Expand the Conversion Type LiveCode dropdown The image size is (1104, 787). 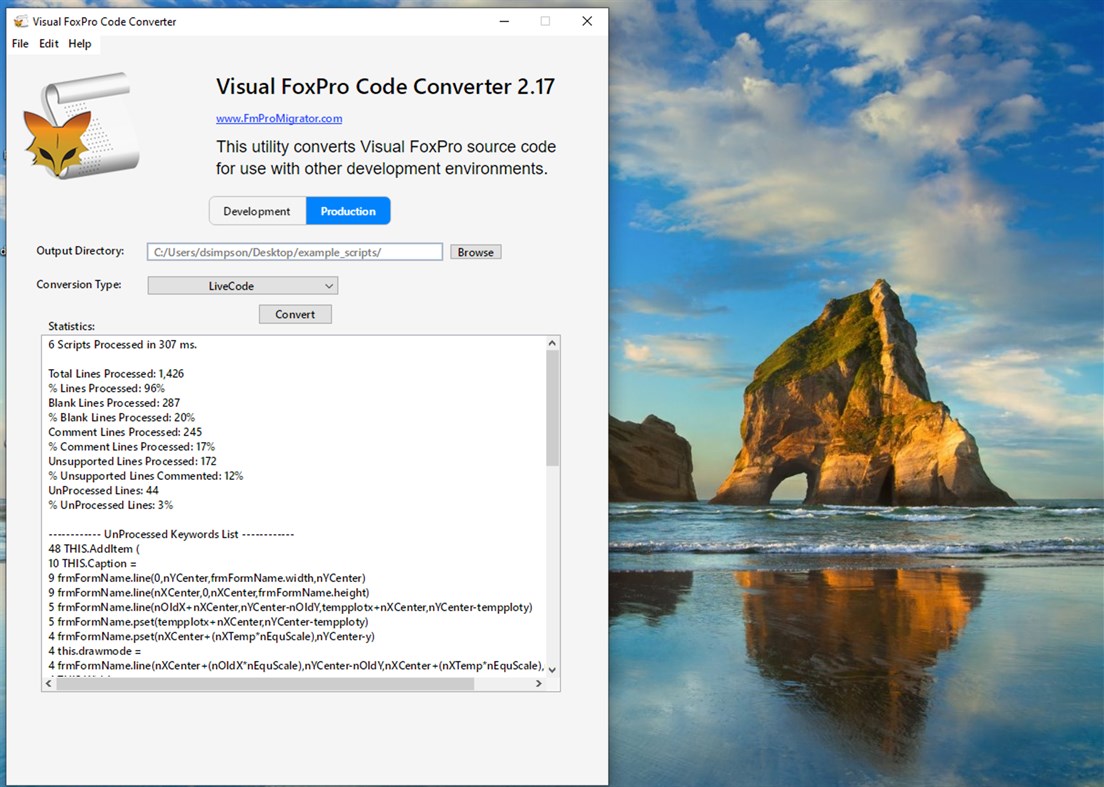coord(242,286)
